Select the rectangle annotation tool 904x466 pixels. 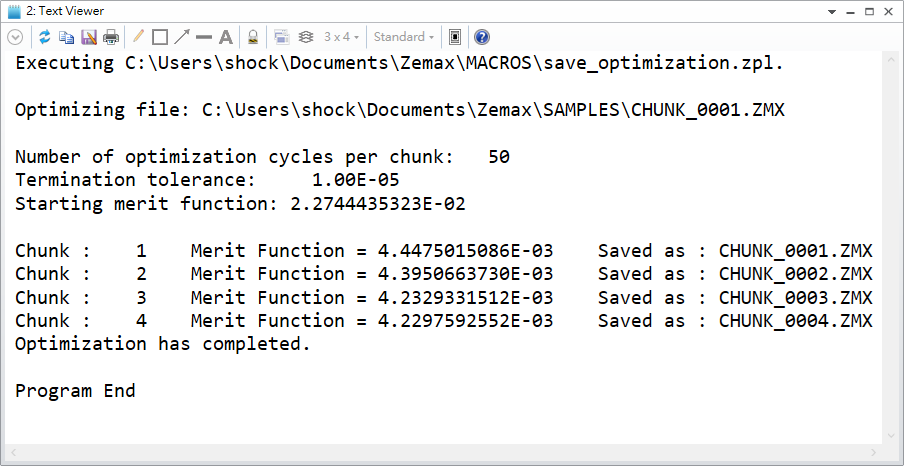[x=159, y=37]
